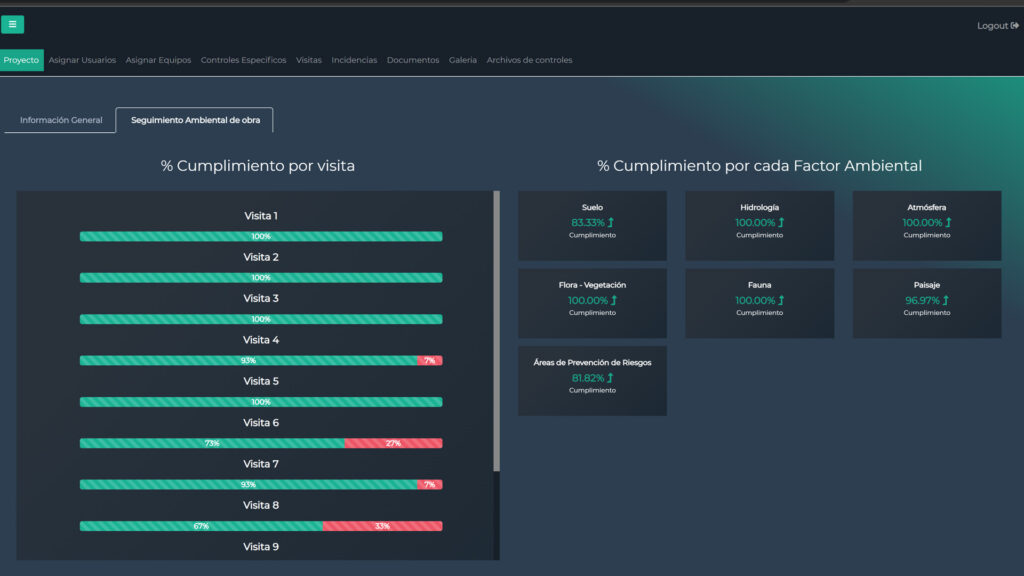Open the Flora - Vegetación card

pos(592,303)
